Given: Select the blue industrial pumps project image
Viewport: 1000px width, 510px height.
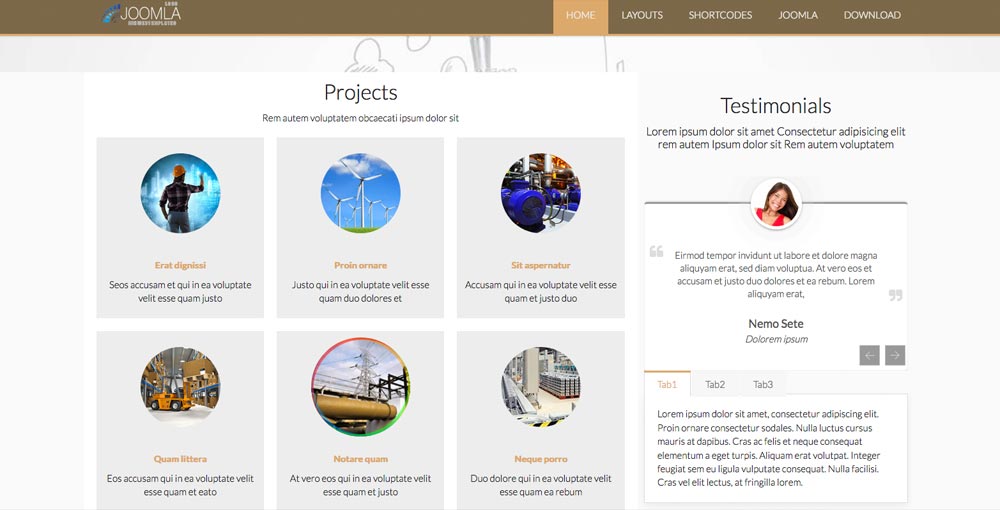Looking at the screenshot, I should (x=540, y=194).
